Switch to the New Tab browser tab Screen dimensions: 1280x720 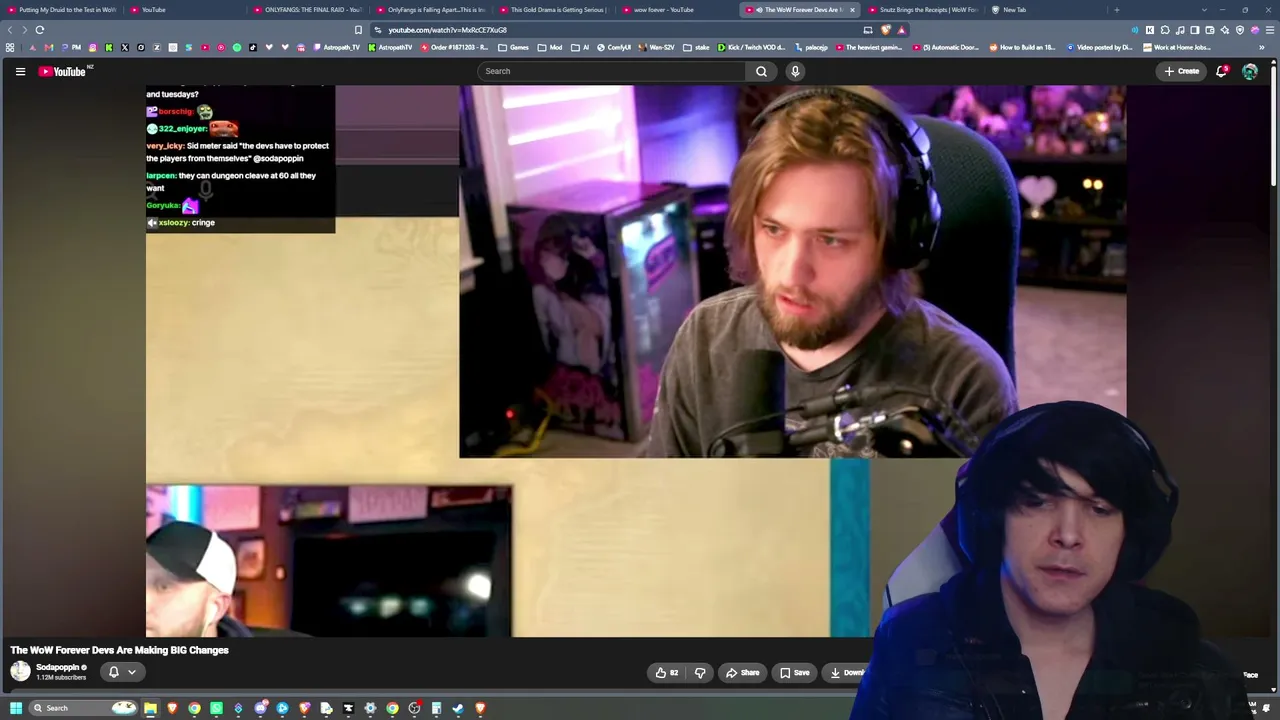1044,10
